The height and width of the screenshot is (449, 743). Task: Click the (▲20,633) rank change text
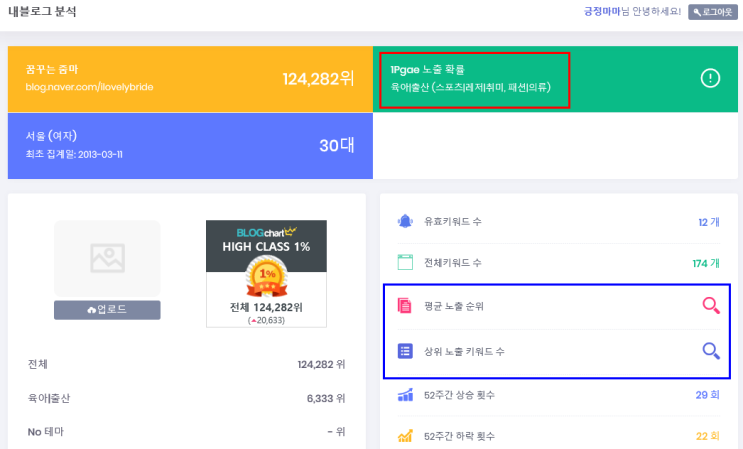coord(266,321)
